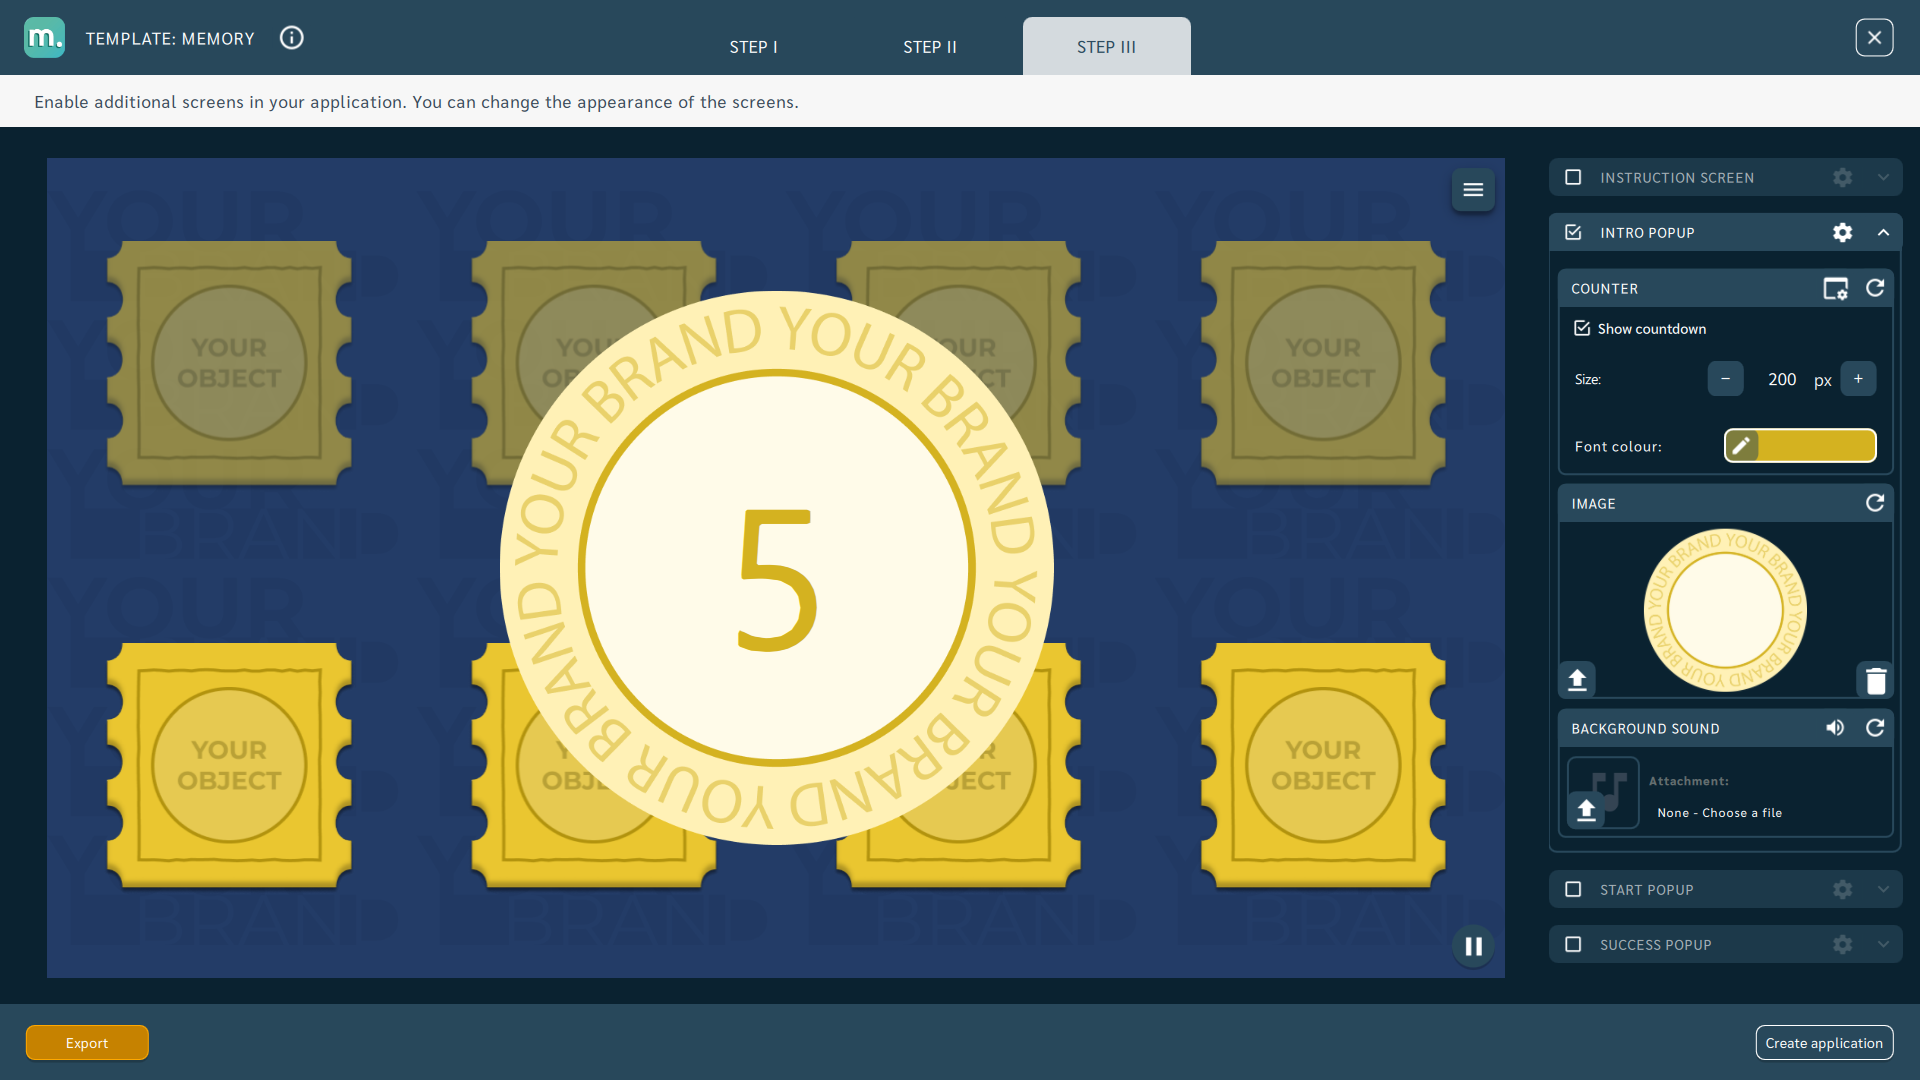The height and width of the screenshot is (1080, 1920).
Task: Click the font colour pencil icon
Action: 1741,446
